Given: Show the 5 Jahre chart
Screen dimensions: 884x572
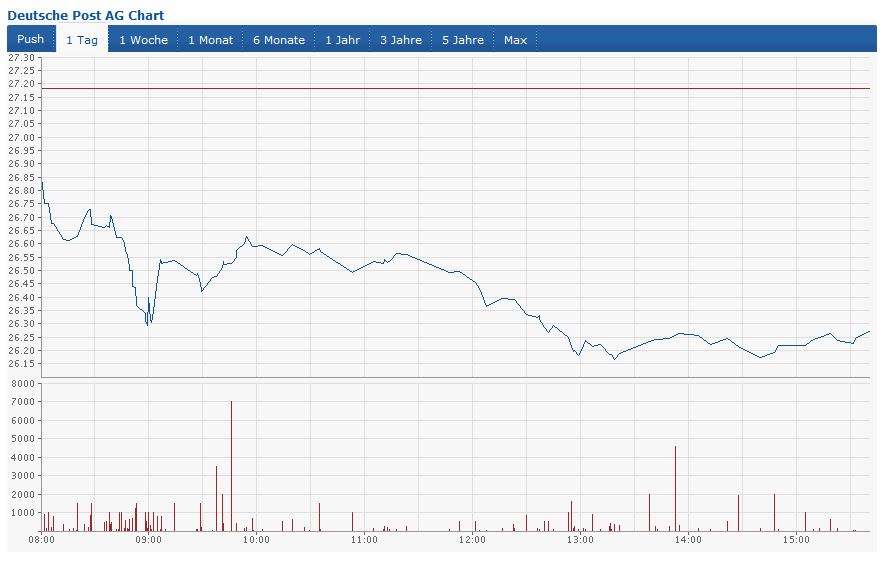Looking at the screenshot, I should pyautogui.click(x=463, y=39).
